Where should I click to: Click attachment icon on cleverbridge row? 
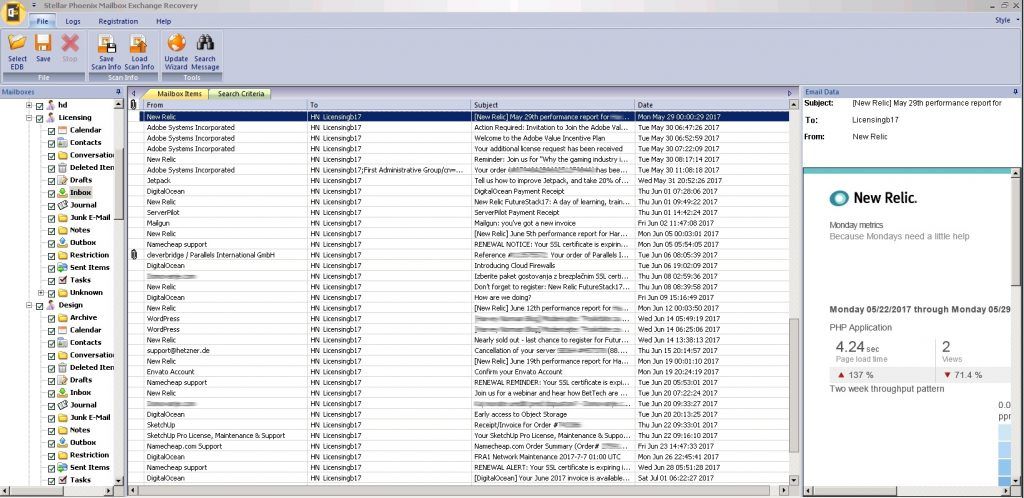pos(134,255)
